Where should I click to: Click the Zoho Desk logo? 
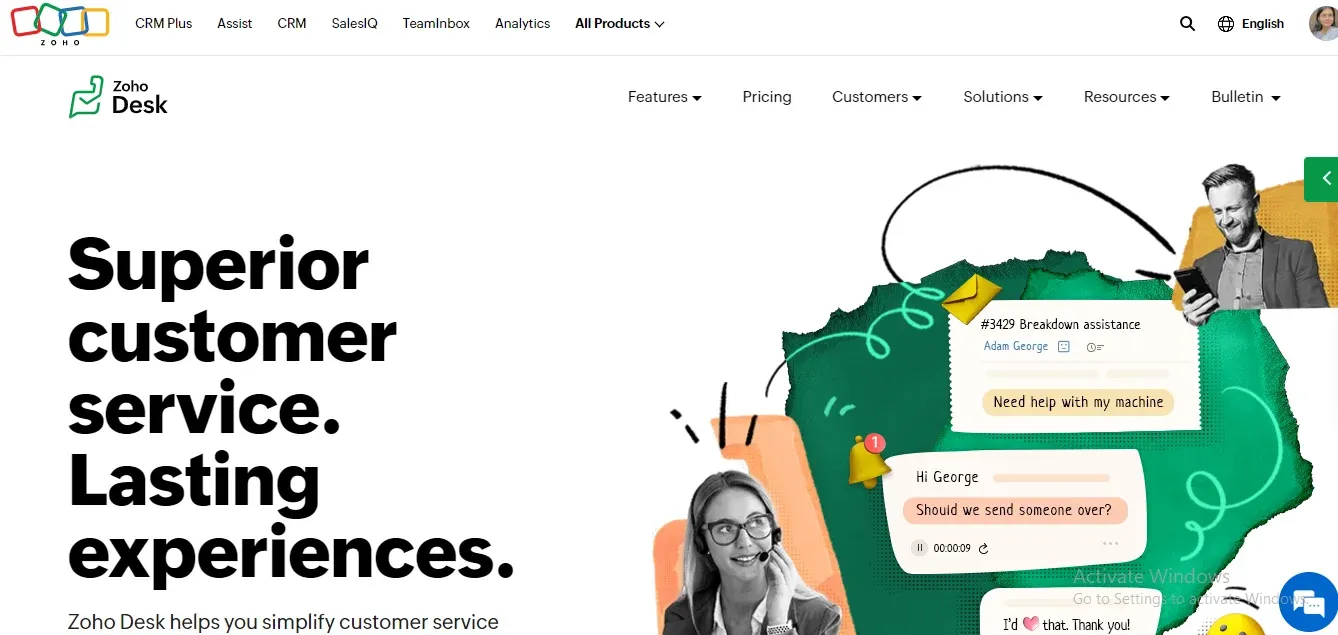point(118,97)
